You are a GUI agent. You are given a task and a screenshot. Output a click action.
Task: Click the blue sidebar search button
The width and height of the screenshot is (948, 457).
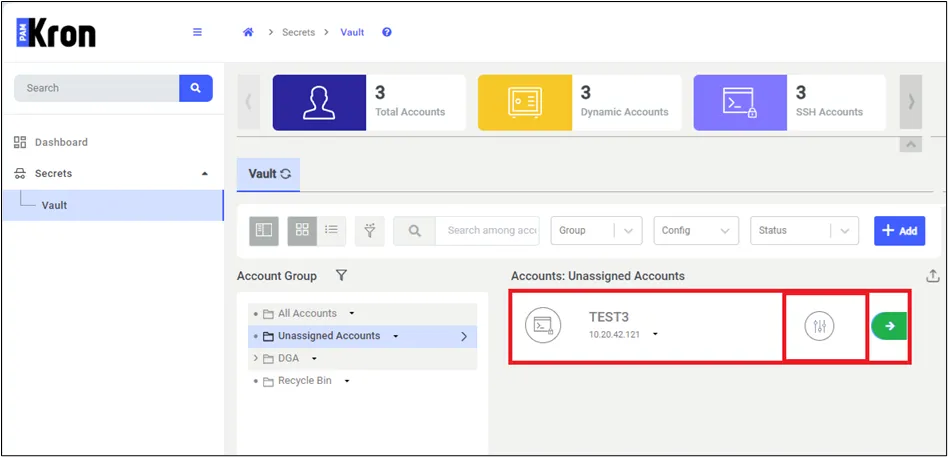coord(196,88)
